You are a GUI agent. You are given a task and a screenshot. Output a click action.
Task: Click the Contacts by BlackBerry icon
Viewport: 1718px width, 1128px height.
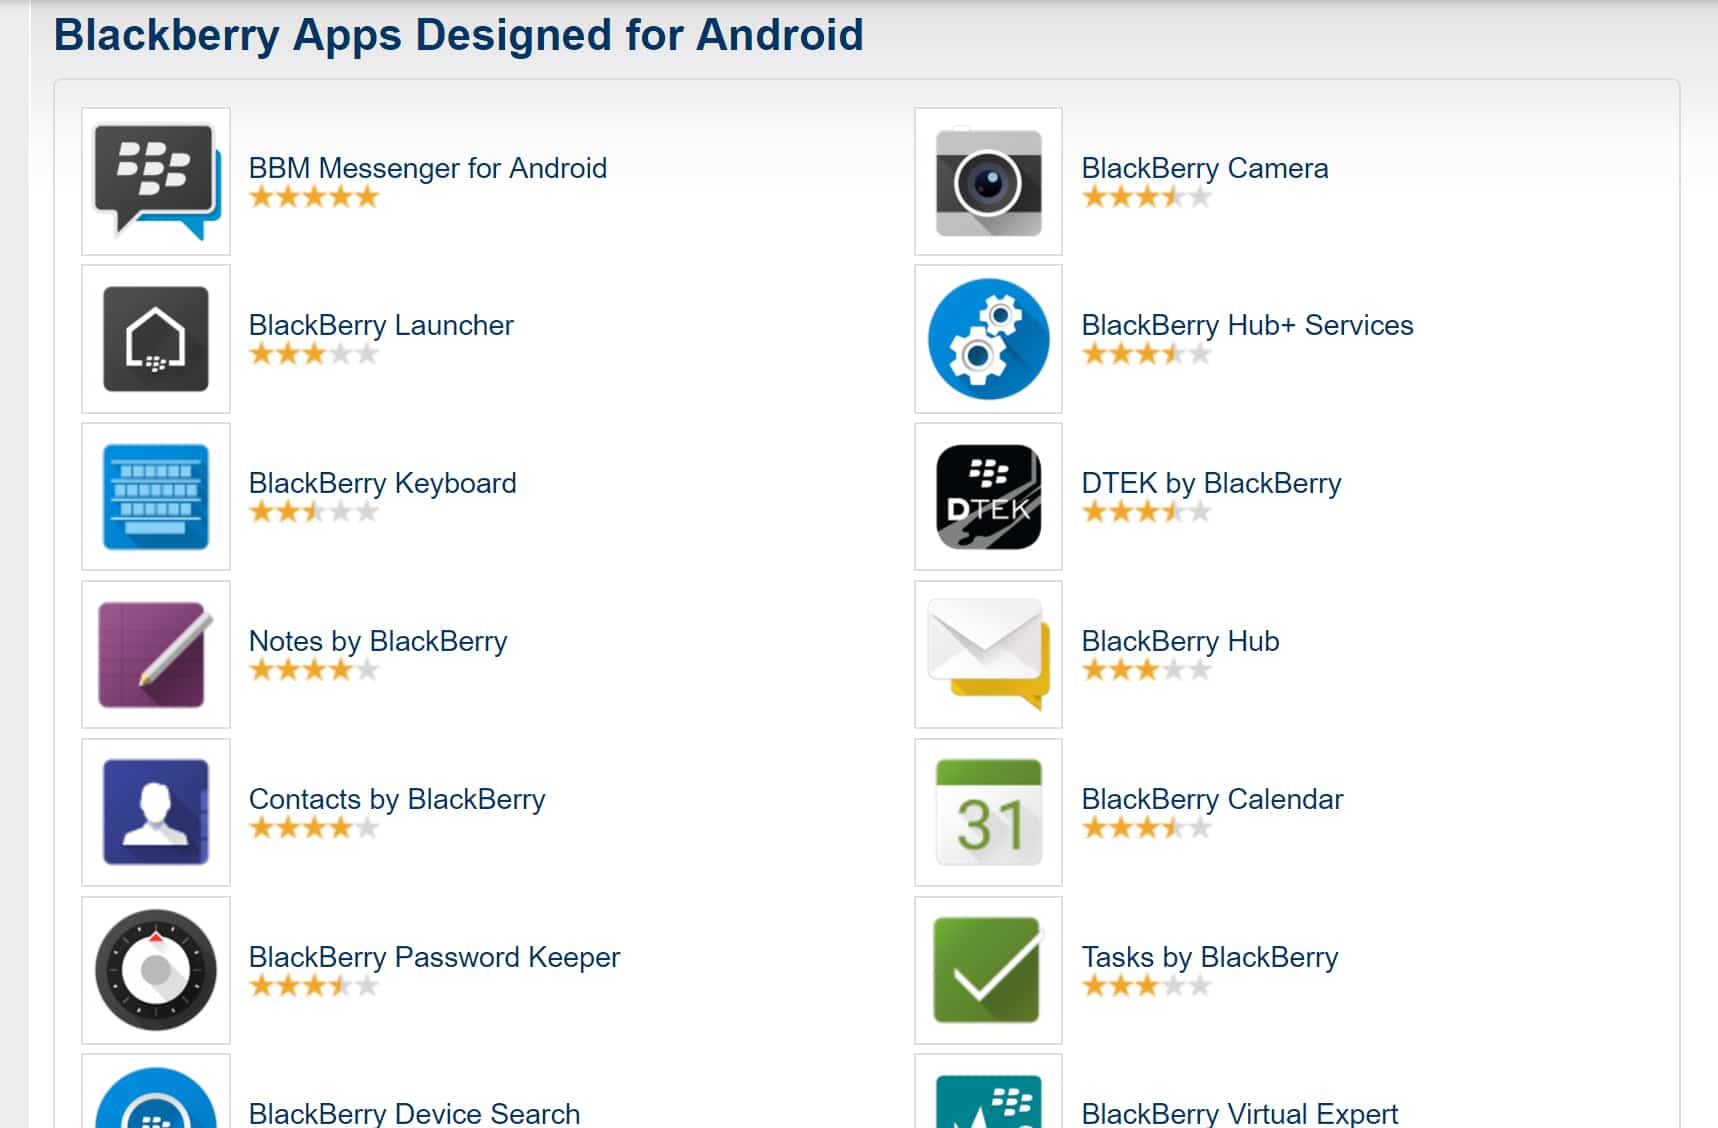tap(156, 812)
